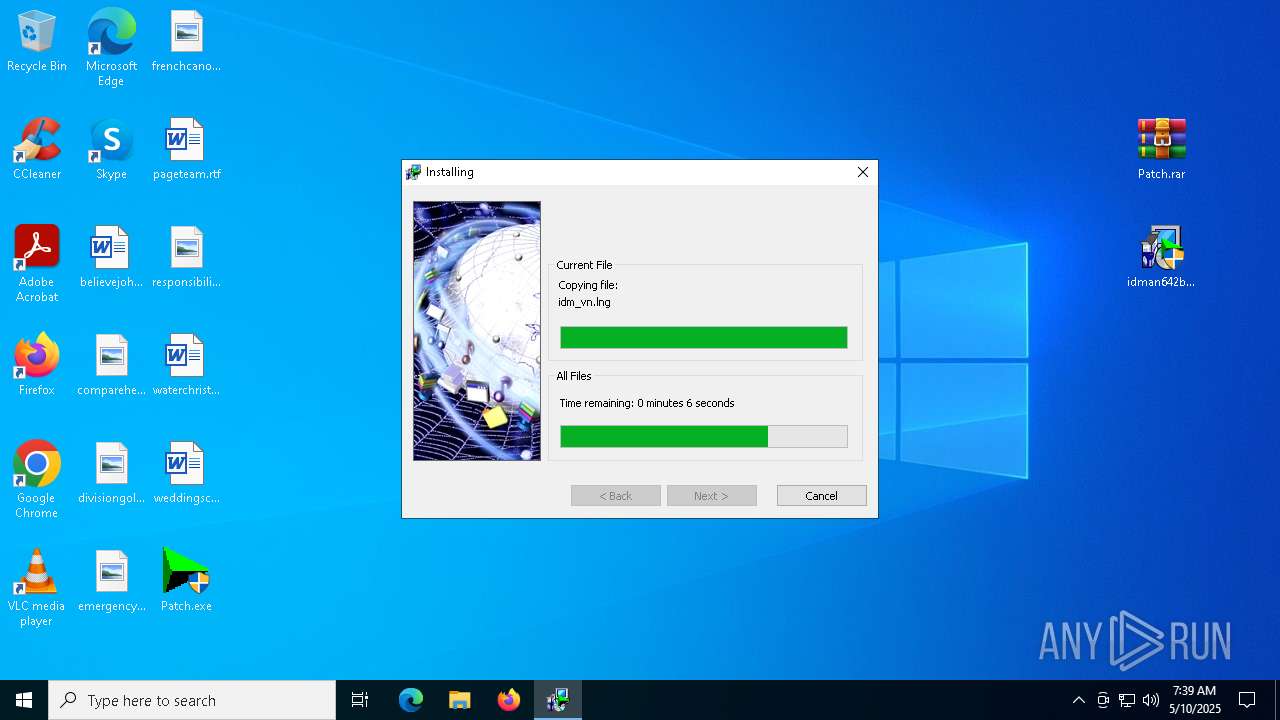This screenshot has width=1280, height=720.
Task: Close the Installing dialog window
Action: (x=863, y=172)
